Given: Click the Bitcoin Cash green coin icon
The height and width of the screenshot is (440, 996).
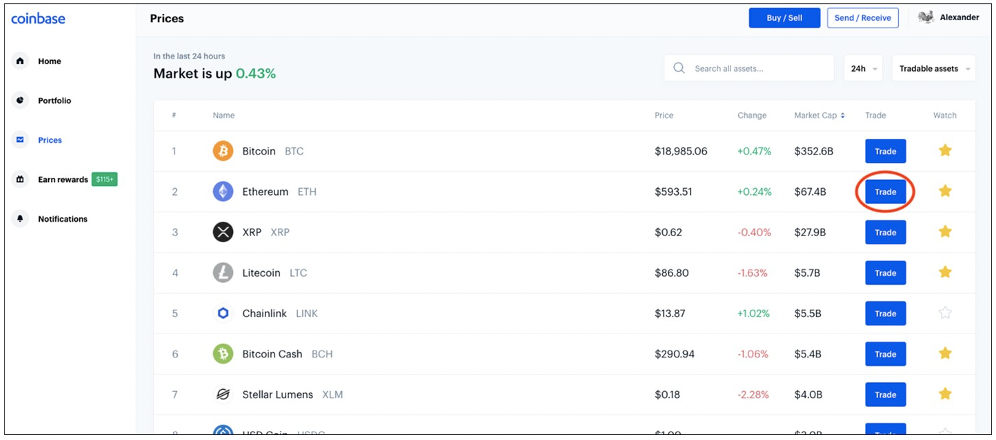Looking at the screenshot, I should [223, 354].
